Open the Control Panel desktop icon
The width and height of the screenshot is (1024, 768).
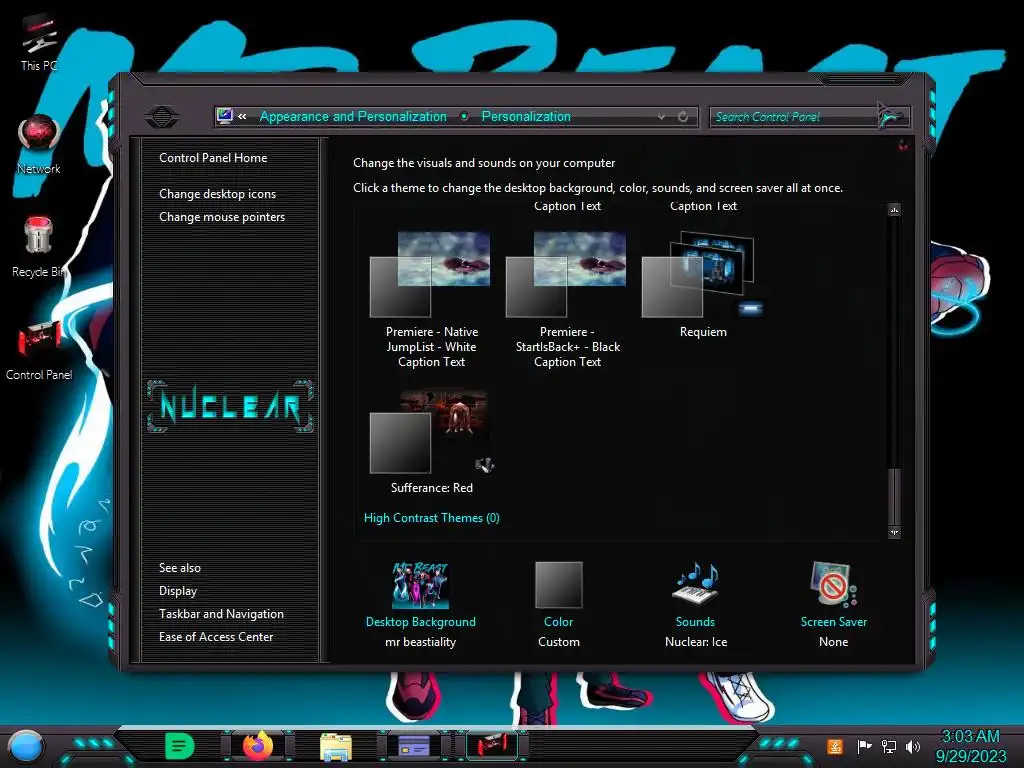[39, 351]
